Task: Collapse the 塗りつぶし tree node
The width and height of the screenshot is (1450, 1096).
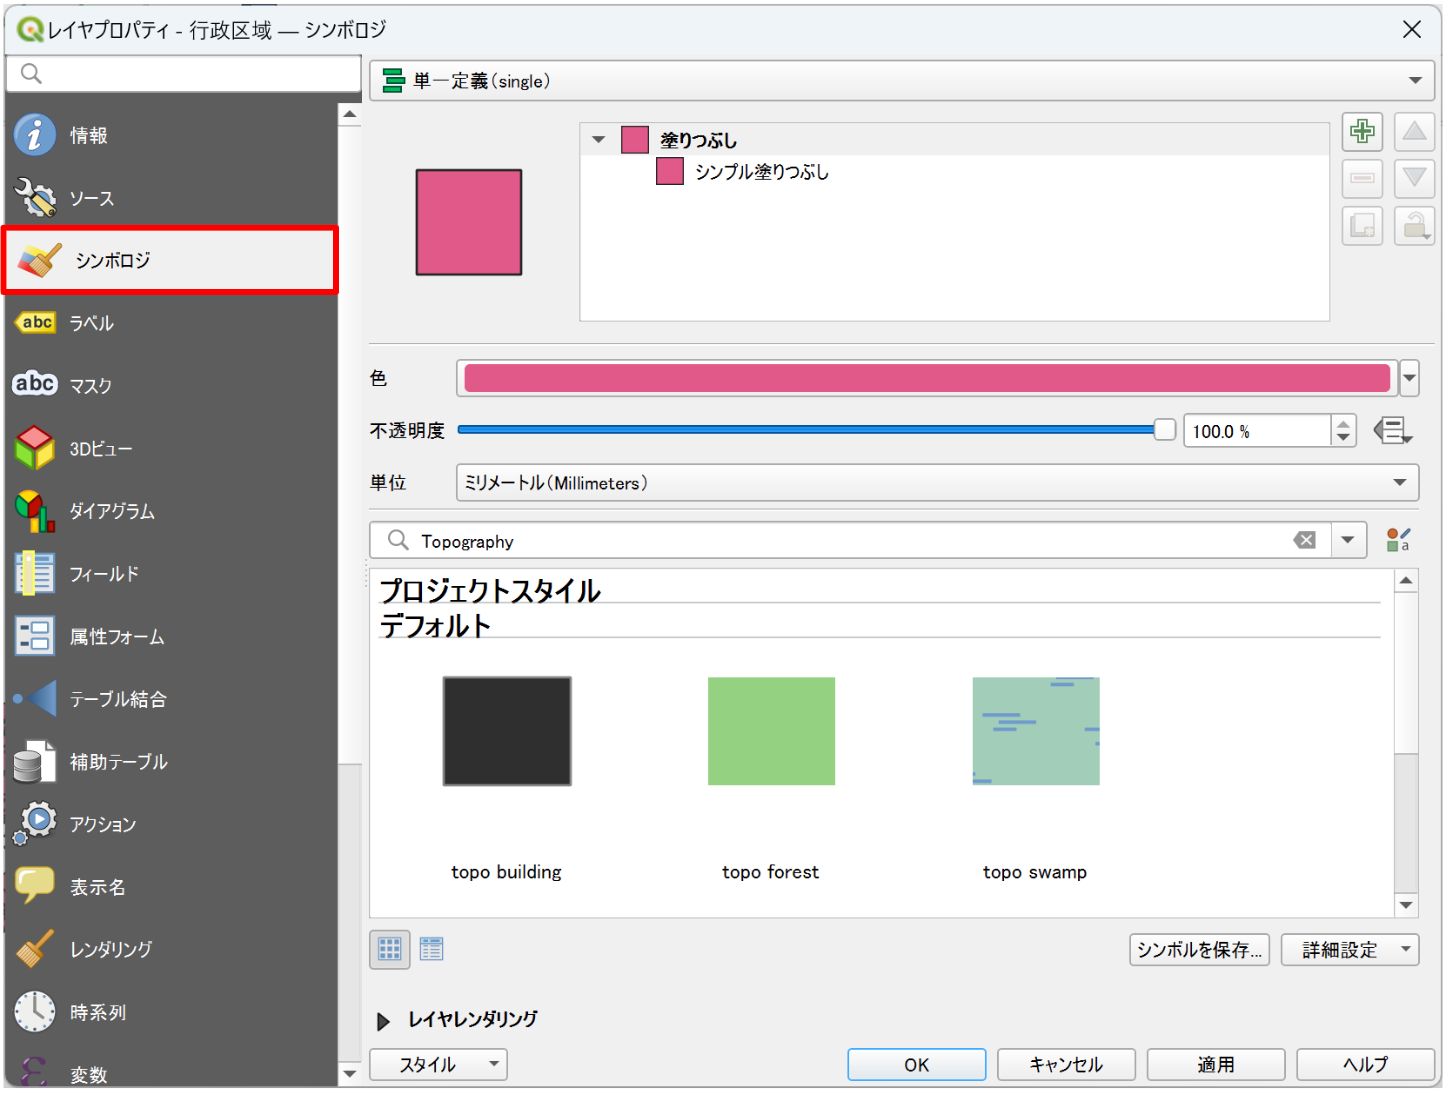Action: (599, 140)
